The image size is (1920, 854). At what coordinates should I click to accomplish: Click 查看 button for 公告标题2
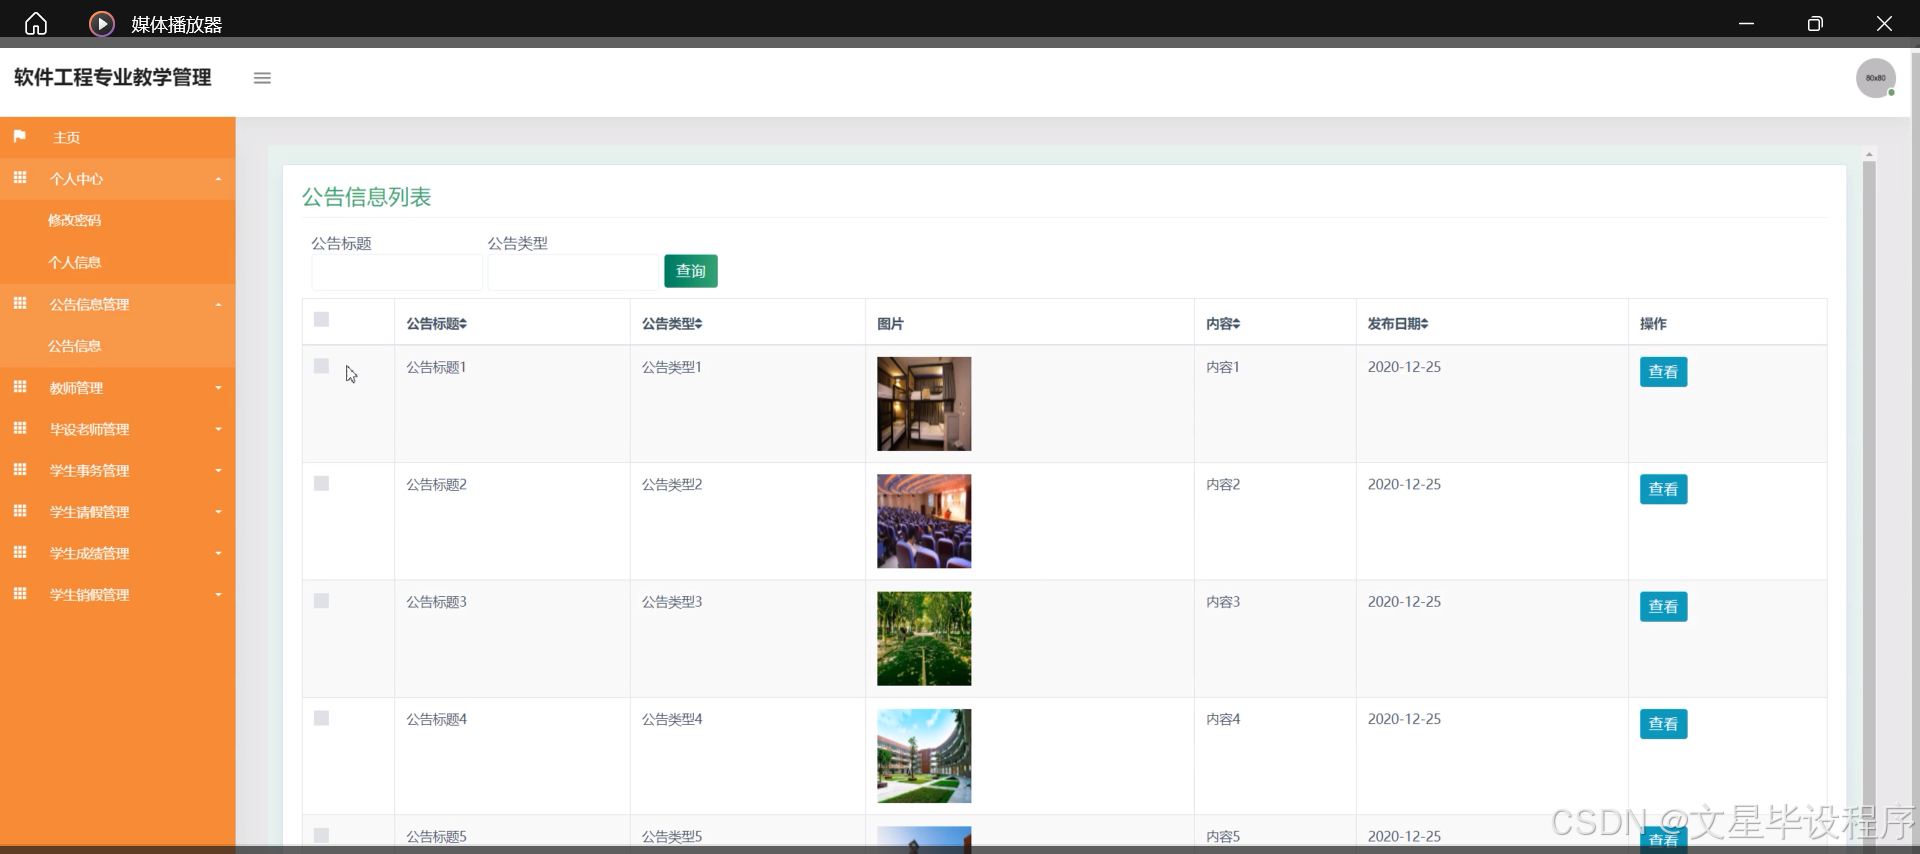[1663, 489]
